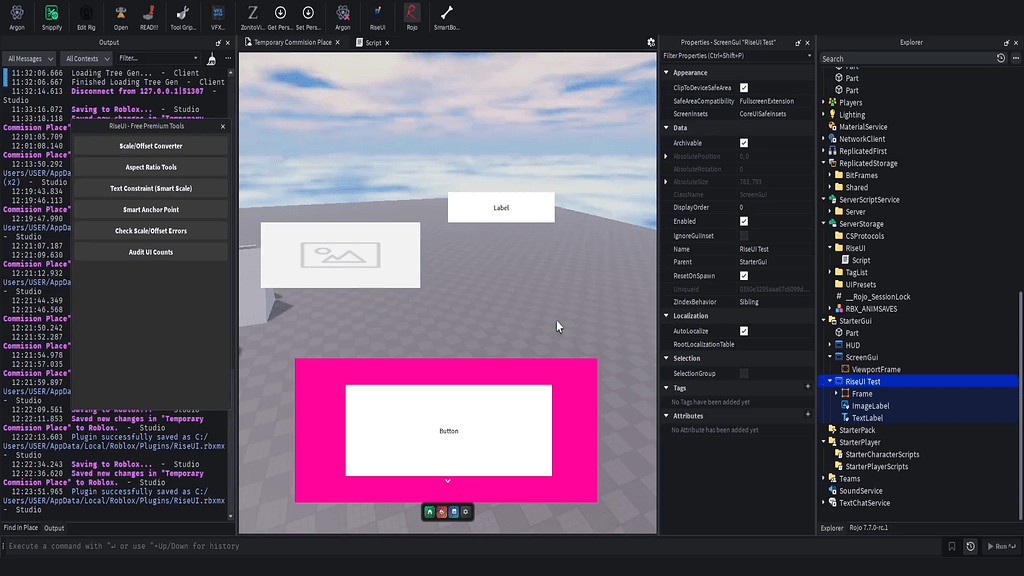
Task: Switch to Rojo 7.7.0-rc.1 tab
Action: point(869,528)
